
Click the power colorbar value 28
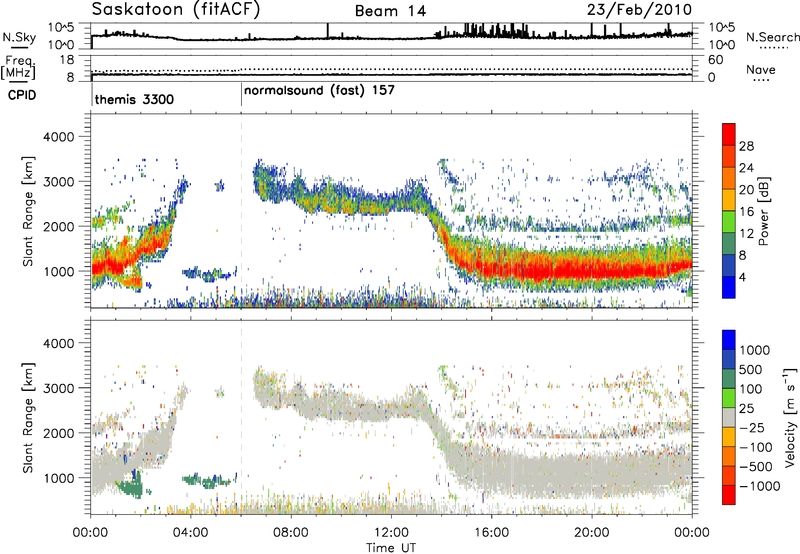746,146
